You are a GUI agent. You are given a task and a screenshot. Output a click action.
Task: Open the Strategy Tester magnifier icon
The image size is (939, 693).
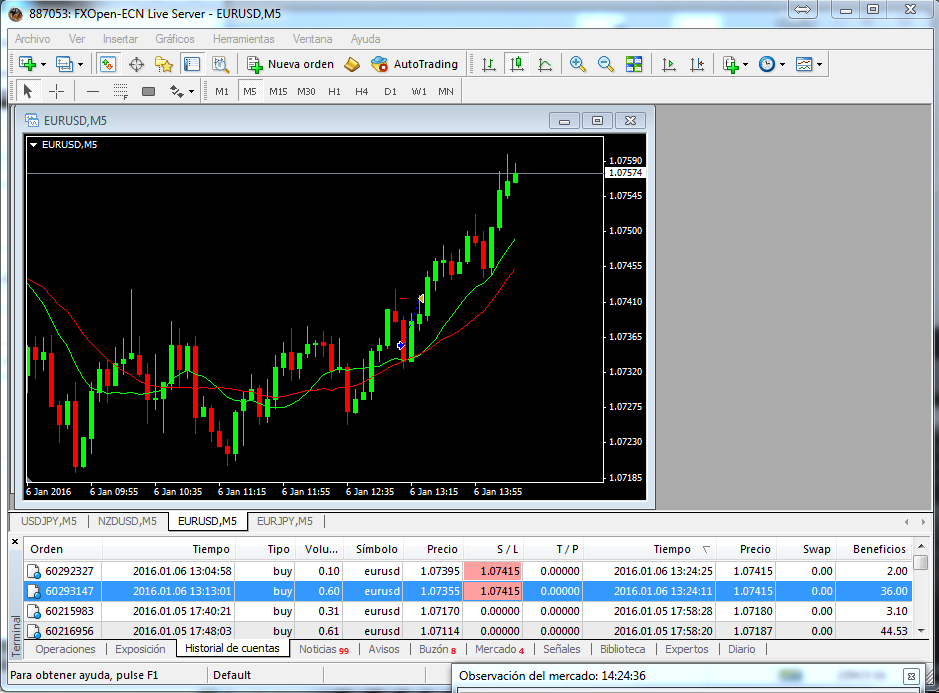220,64
